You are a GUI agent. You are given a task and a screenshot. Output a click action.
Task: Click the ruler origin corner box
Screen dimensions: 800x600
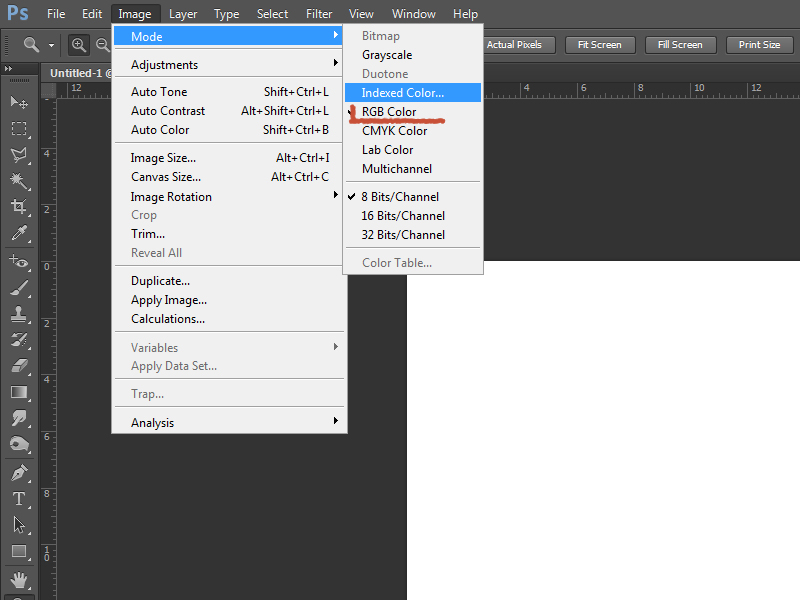click(48, 90)
